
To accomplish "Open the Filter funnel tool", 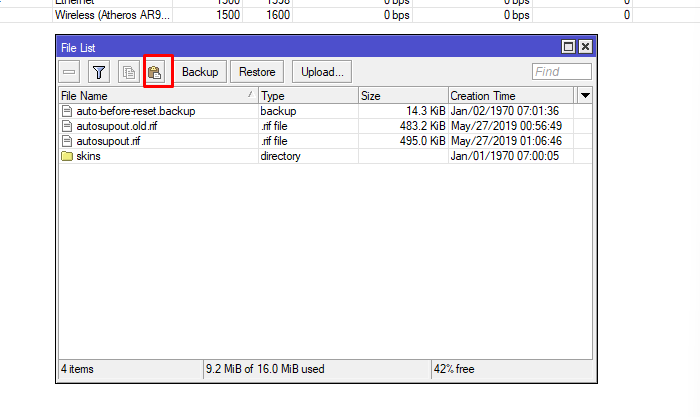I will [x=99, y=72].
